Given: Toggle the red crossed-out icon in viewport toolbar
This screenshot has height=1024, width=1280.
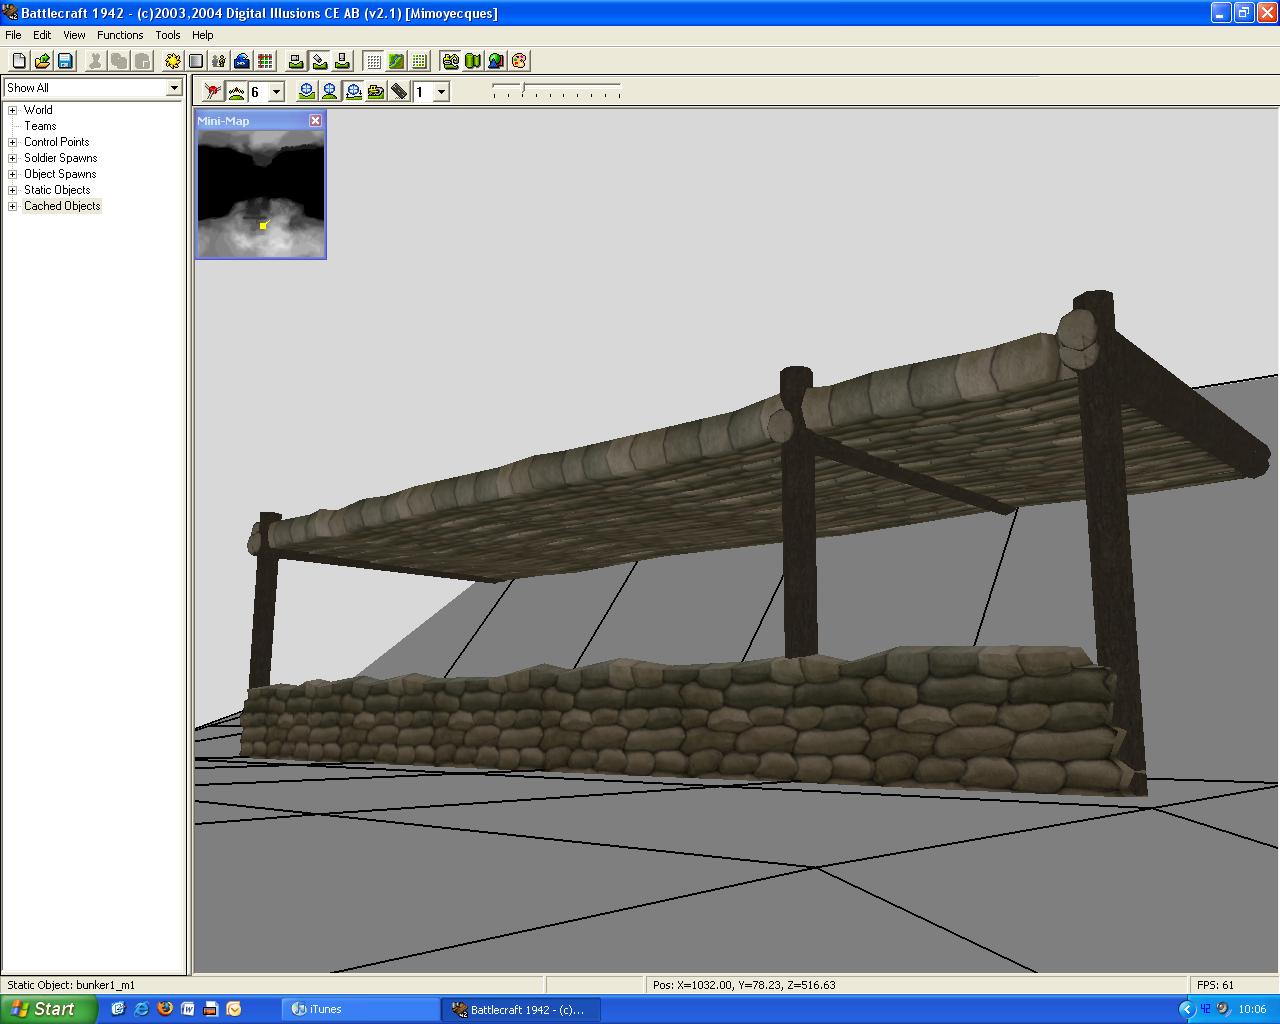Looking at the screenshot, I should (213, 92).
